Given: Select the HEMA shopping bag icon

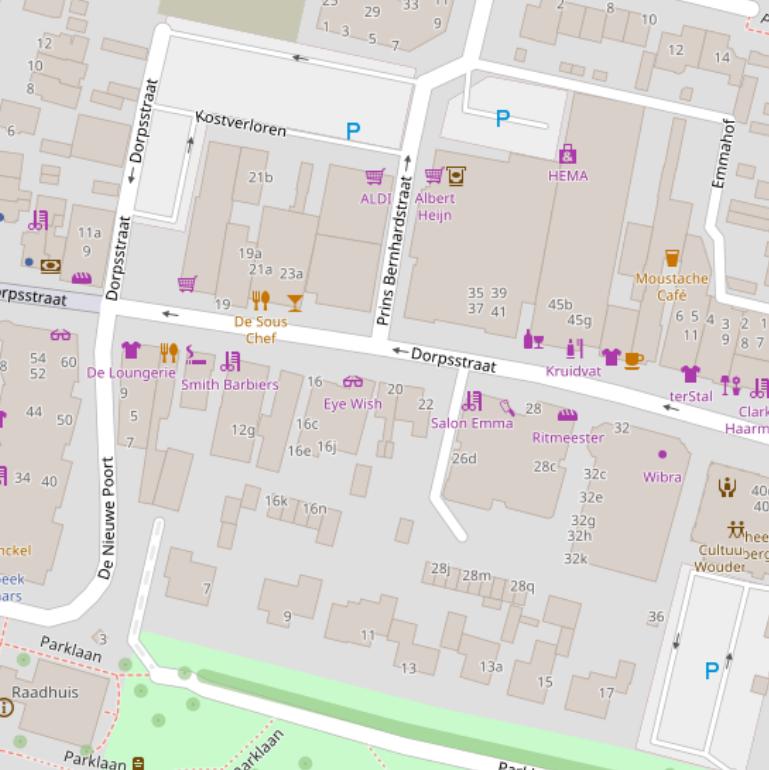Looking at the screenshot, I should click(x=568, y=154).
